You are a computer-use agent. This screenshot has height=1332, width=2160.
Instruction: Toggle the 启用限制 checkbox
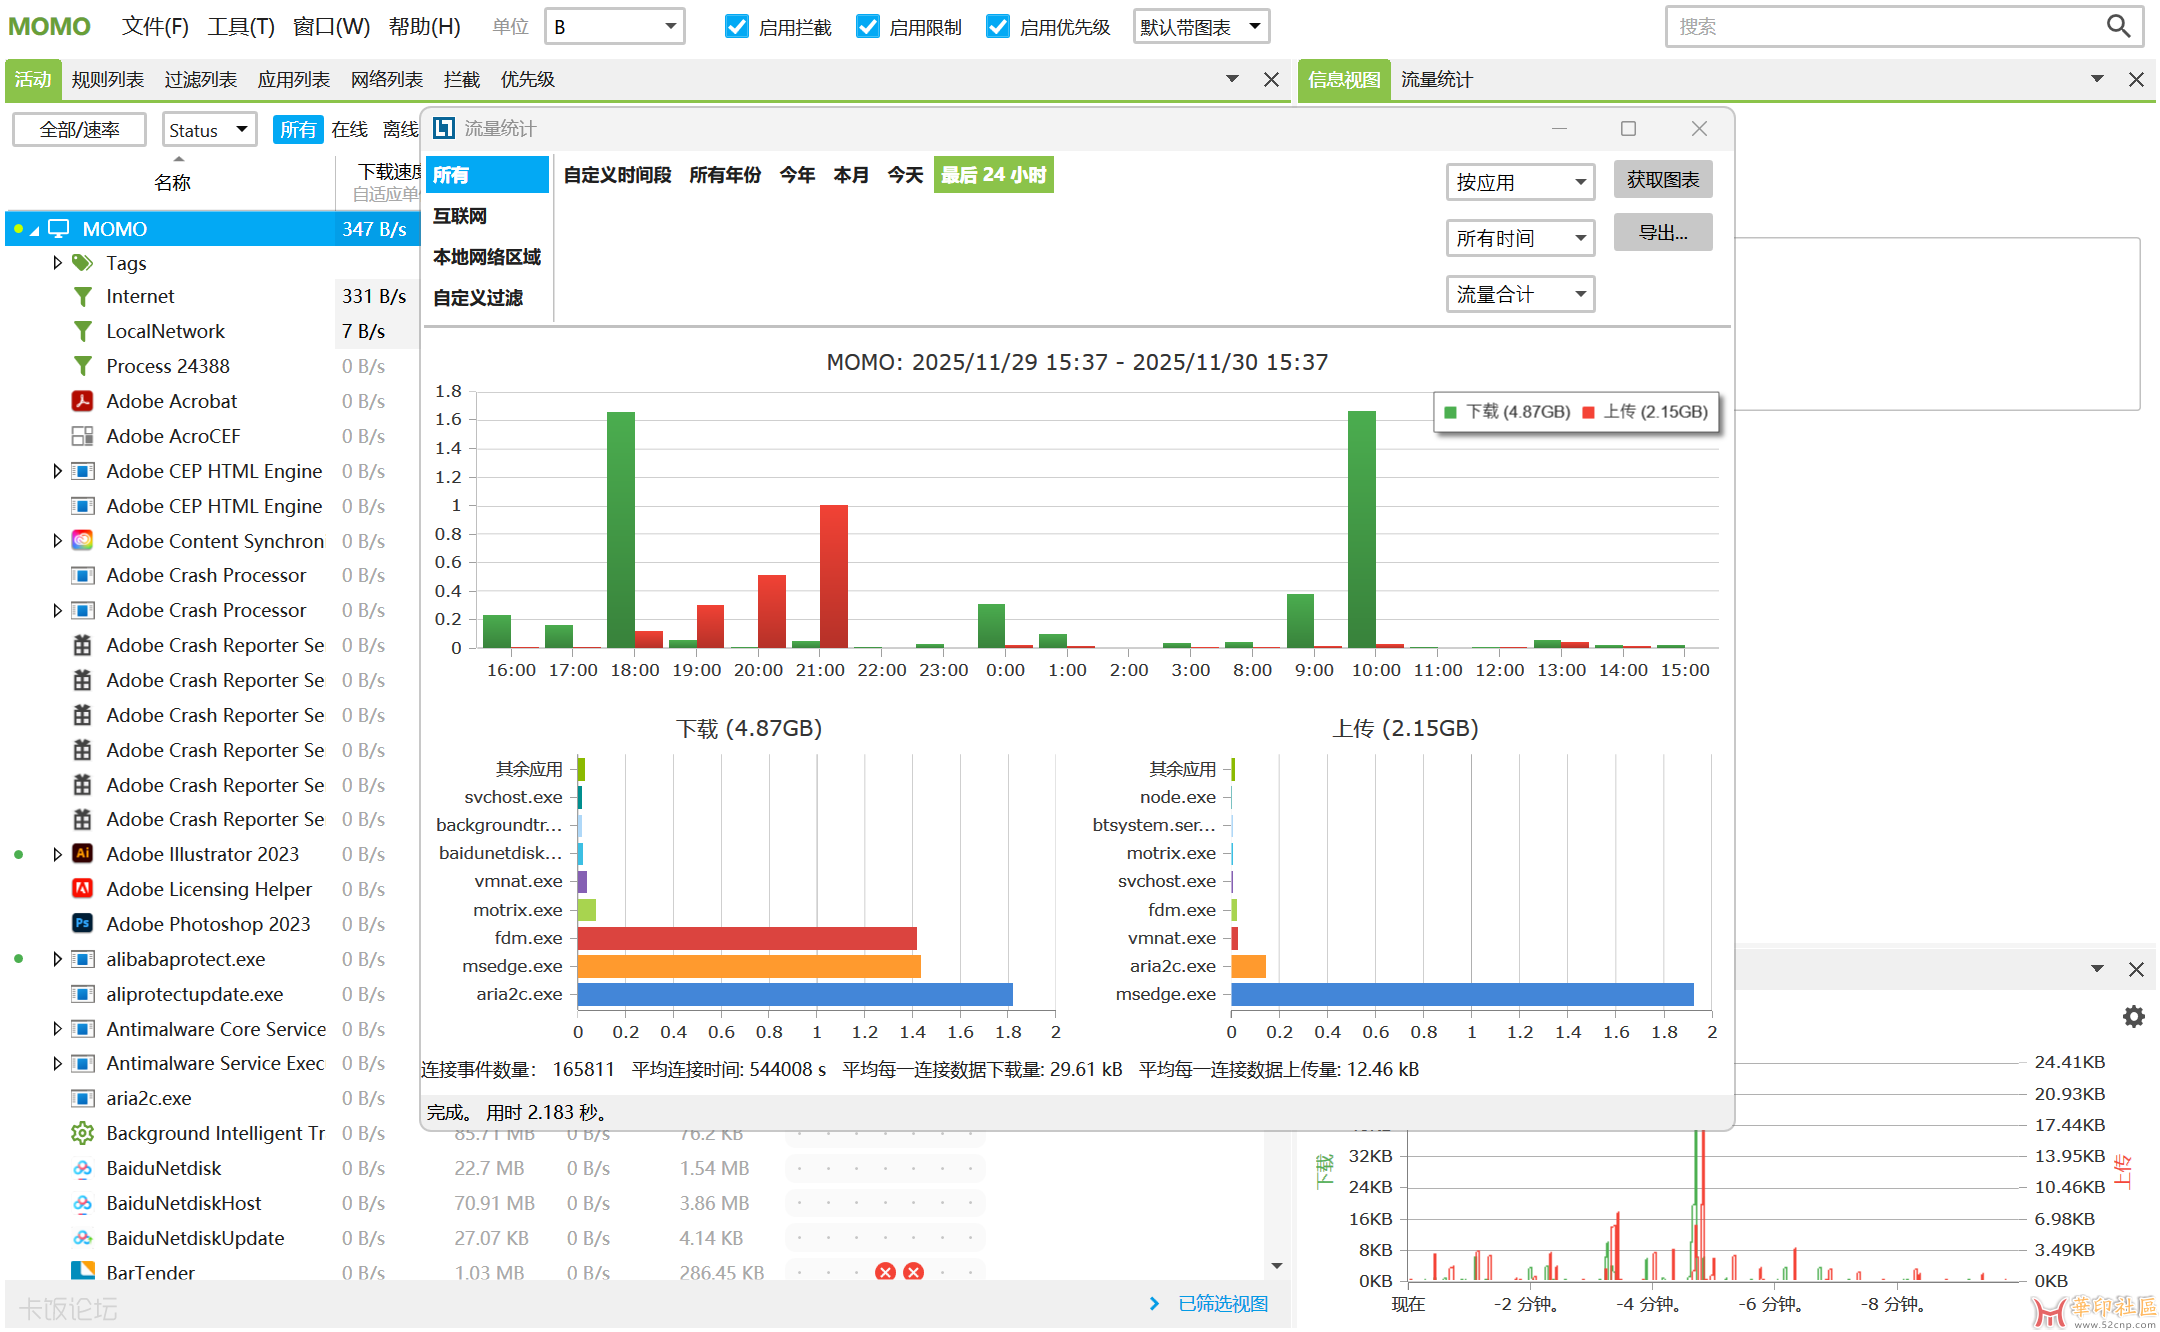click(868, 27)
